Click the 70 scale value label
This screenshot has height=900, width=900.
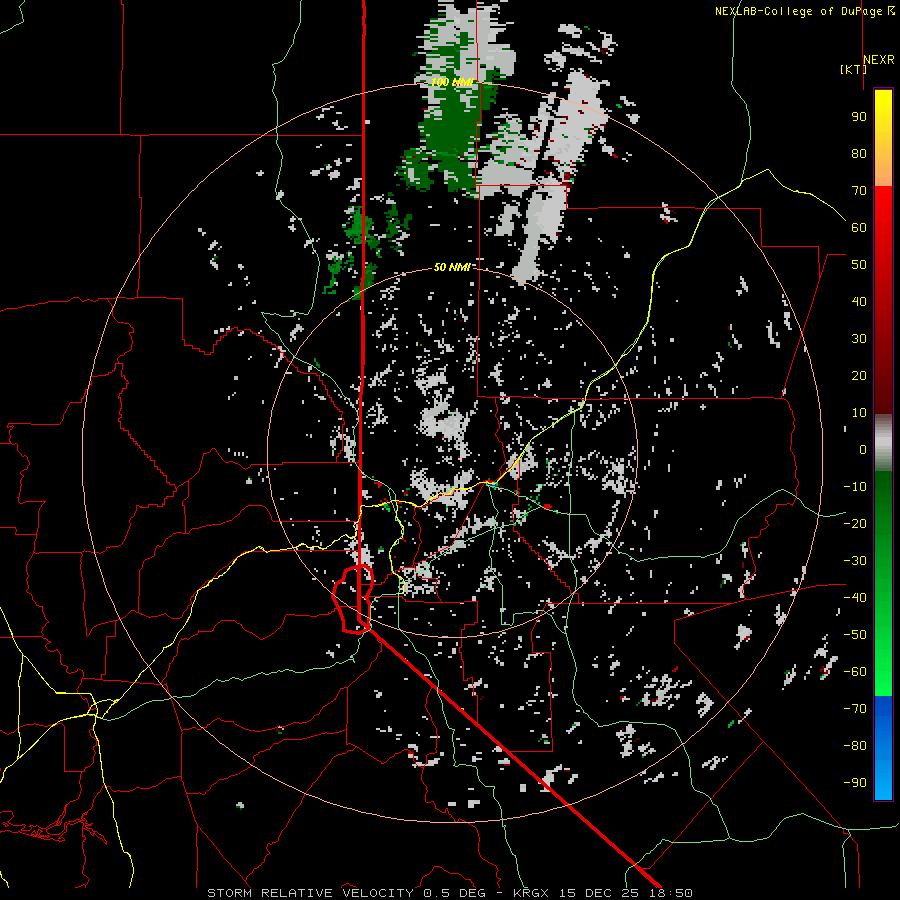point(859,191)
